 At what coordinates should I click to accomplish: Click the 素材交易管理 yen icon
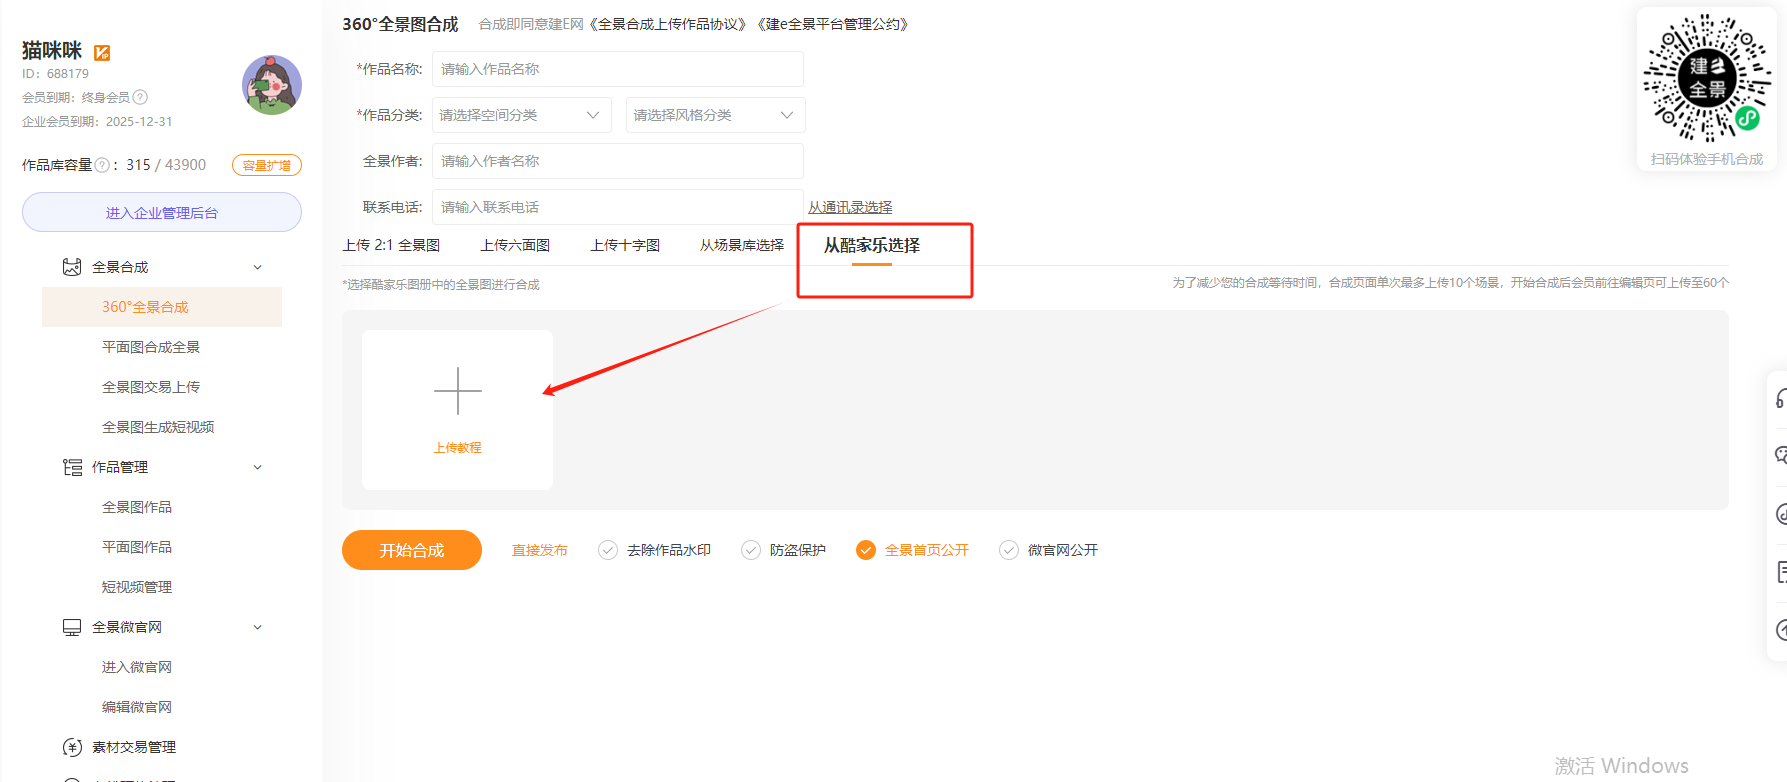pyautogui.click(x=72, y=747)
